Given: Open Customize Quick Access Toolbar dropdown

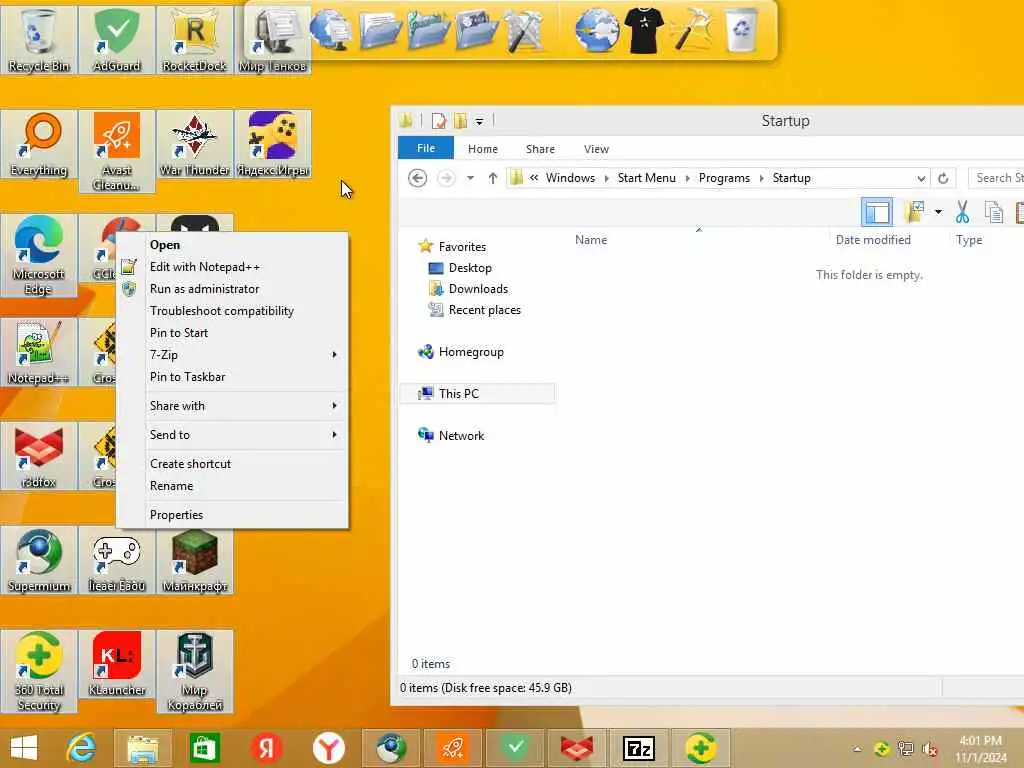Looking at the screenshot, I should coord(479,121).
